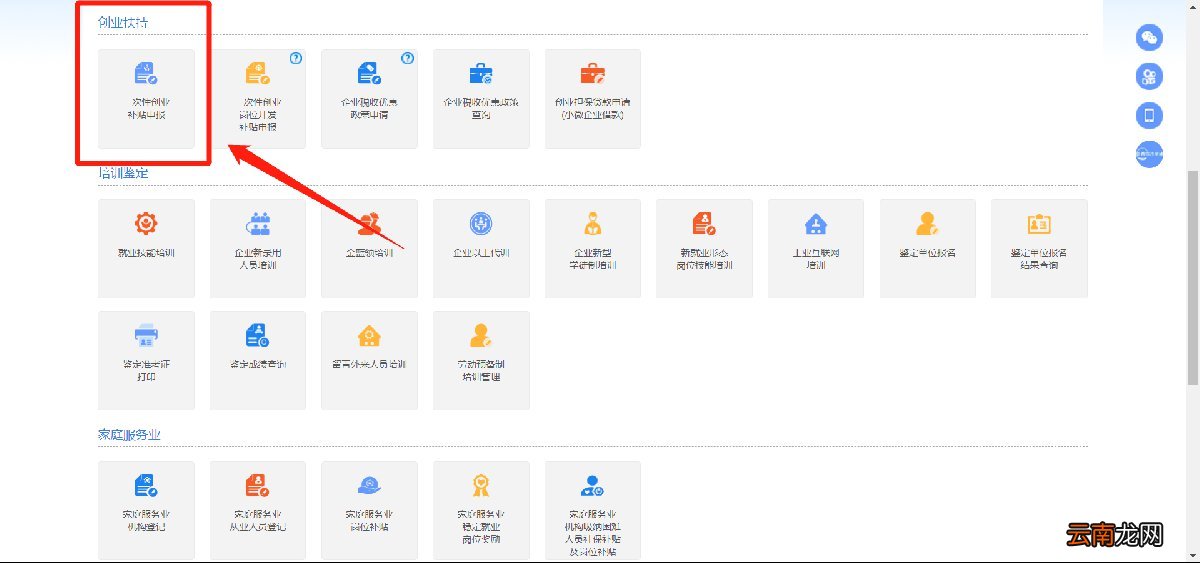Open the 一次性创业补贴申报 tile inside the red box

147,99
